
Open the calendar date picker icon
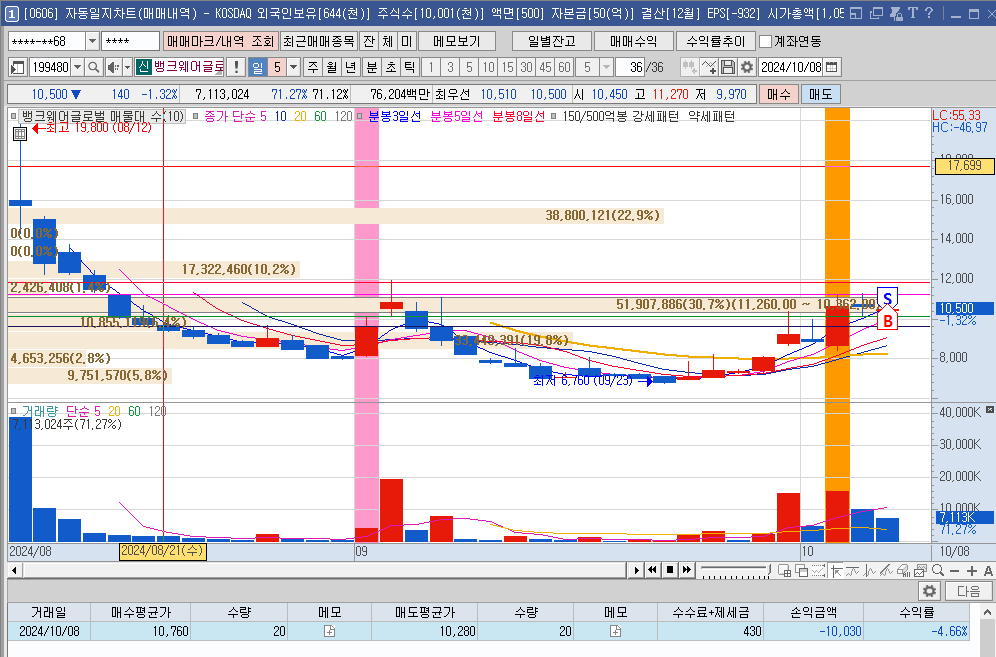pyautogui.click(x=831, y=67)
